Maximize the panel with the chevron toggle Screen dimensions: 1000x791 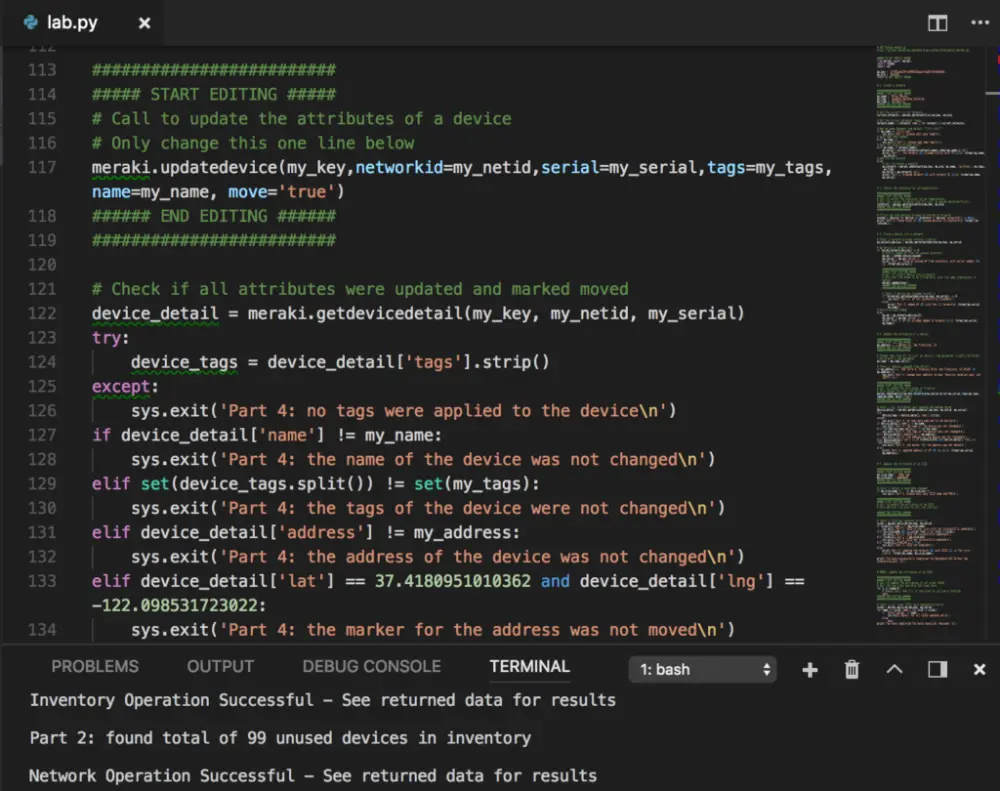click(894, 670)
